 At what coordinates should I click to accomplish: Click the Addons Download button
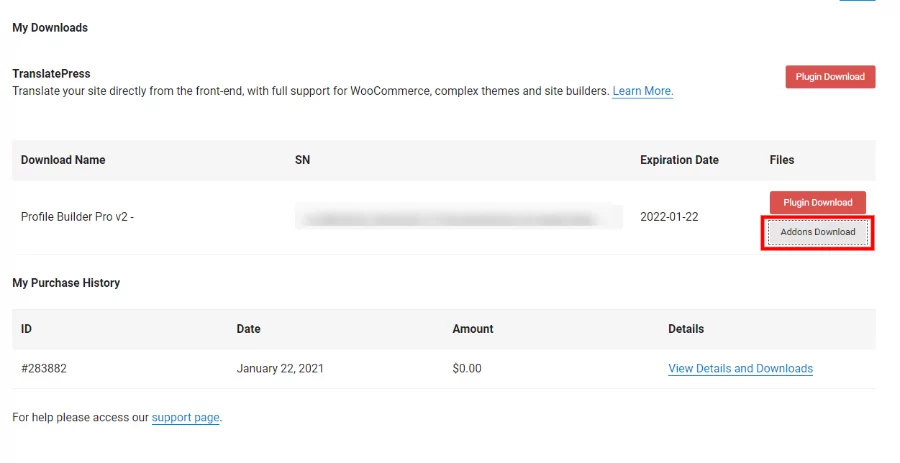818,232
